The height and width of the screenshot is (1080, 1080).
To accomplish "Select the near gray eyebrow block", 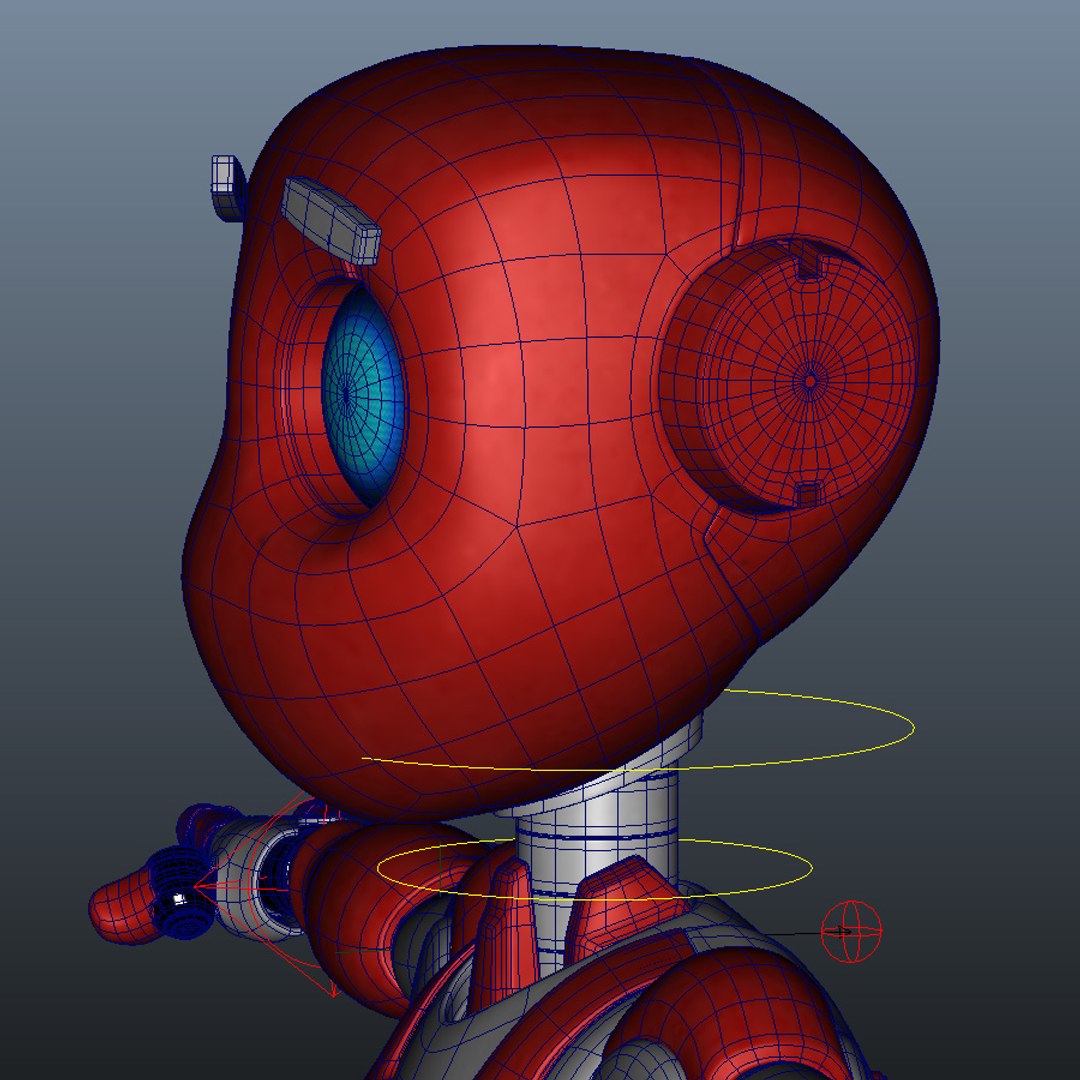I will tap(332, 220).
